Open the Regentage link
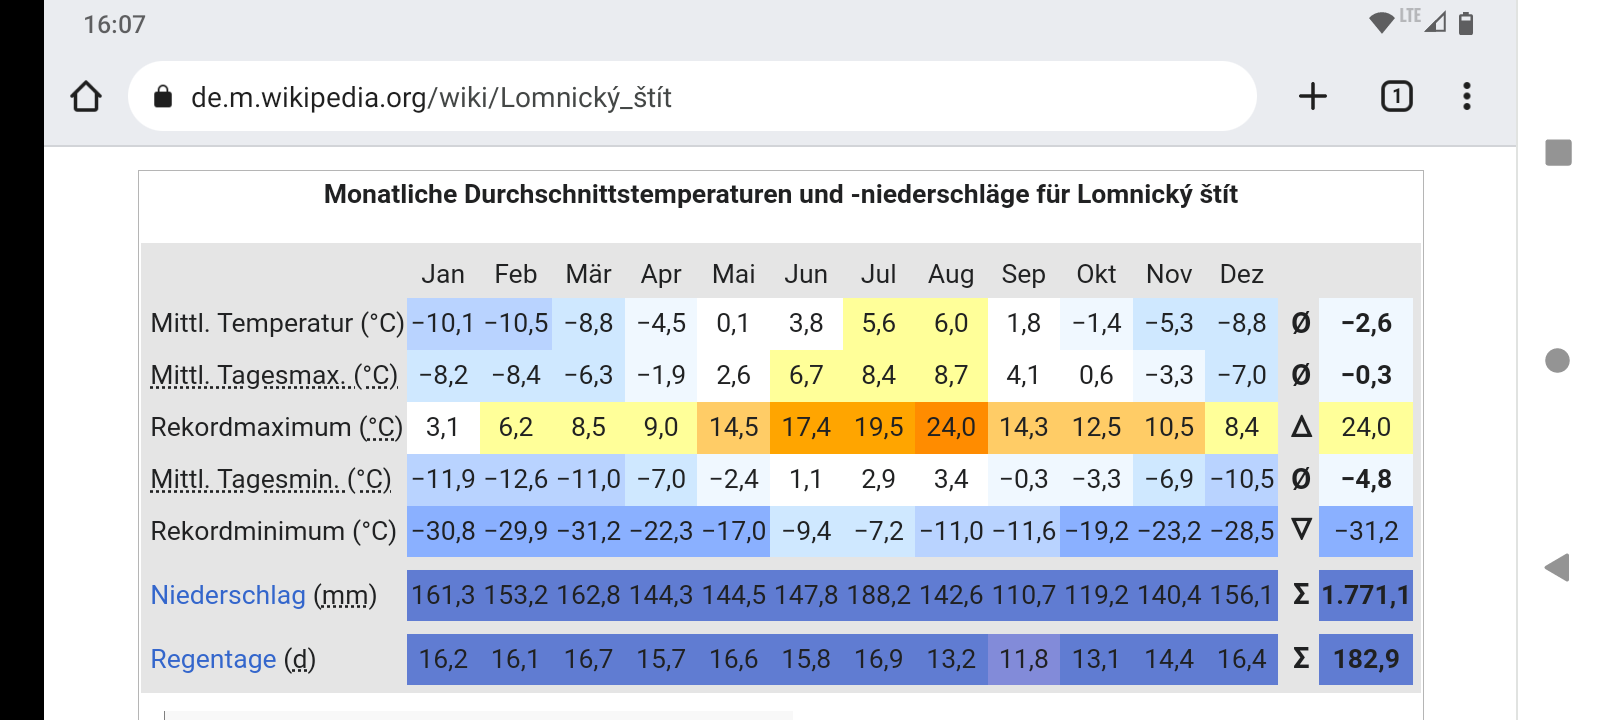 213,659
